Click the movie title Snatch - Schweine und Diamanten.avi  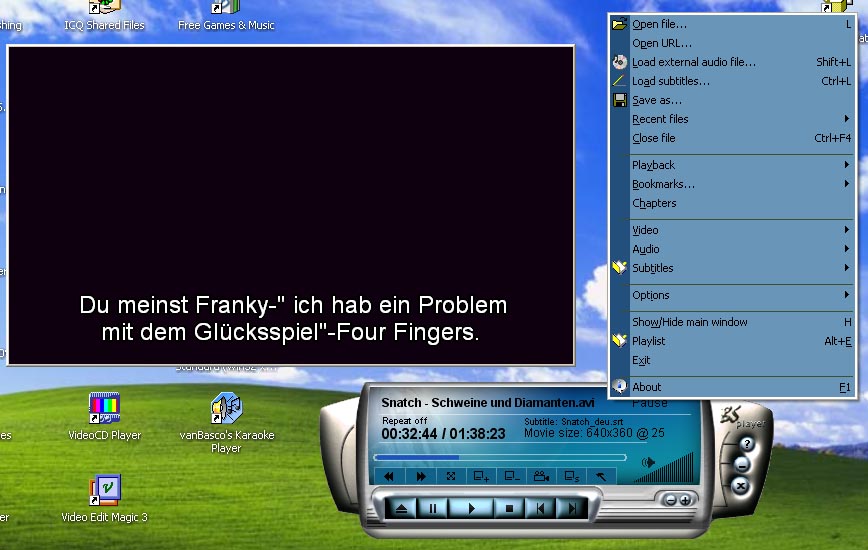click(x=488, y=403)
